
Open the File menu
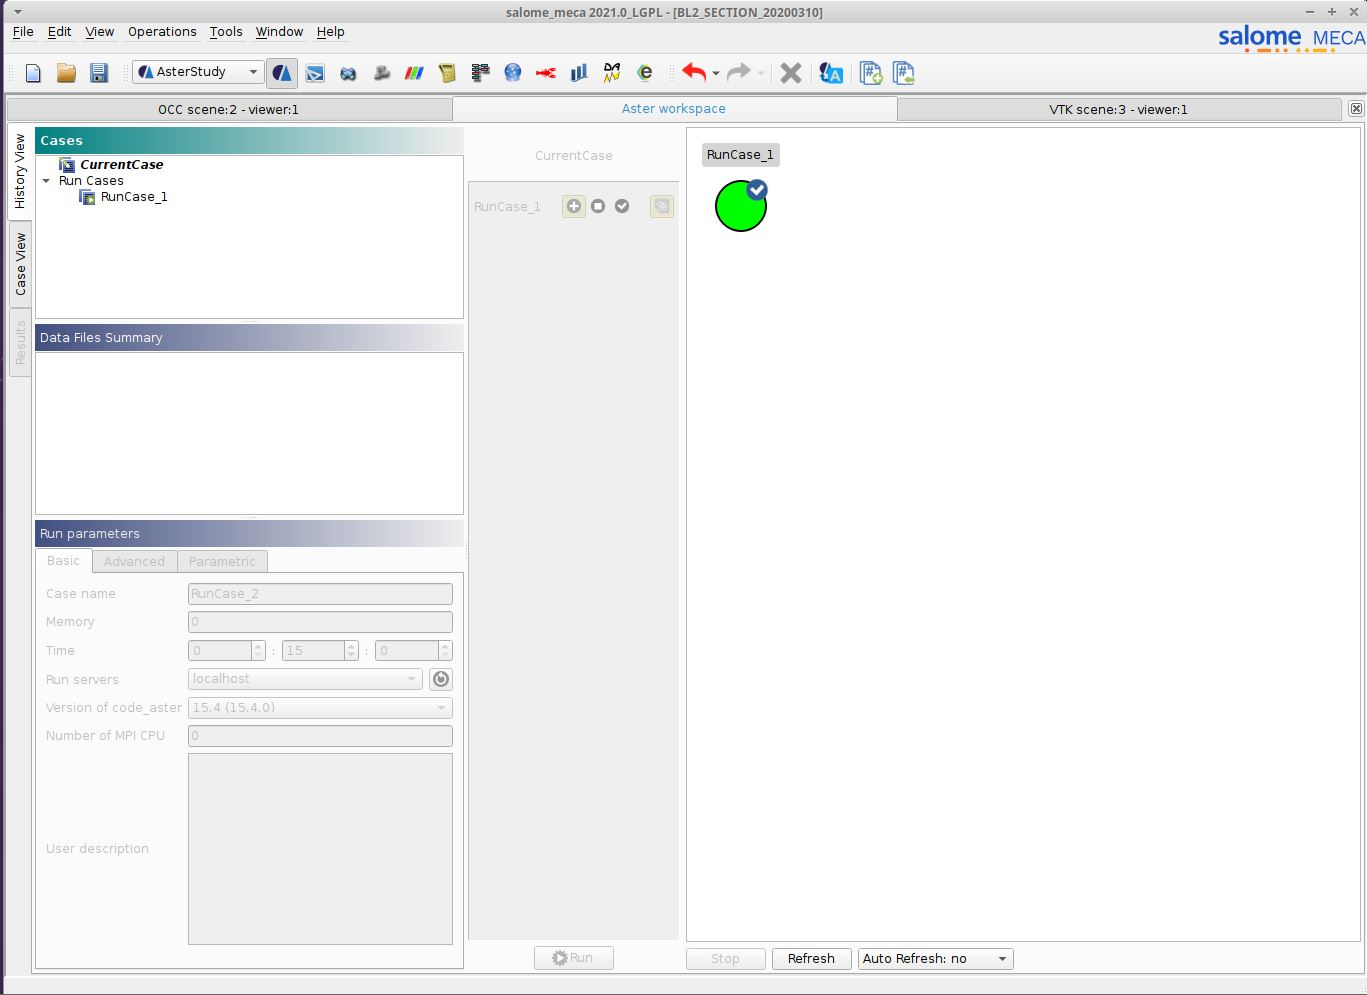point(23,32)
